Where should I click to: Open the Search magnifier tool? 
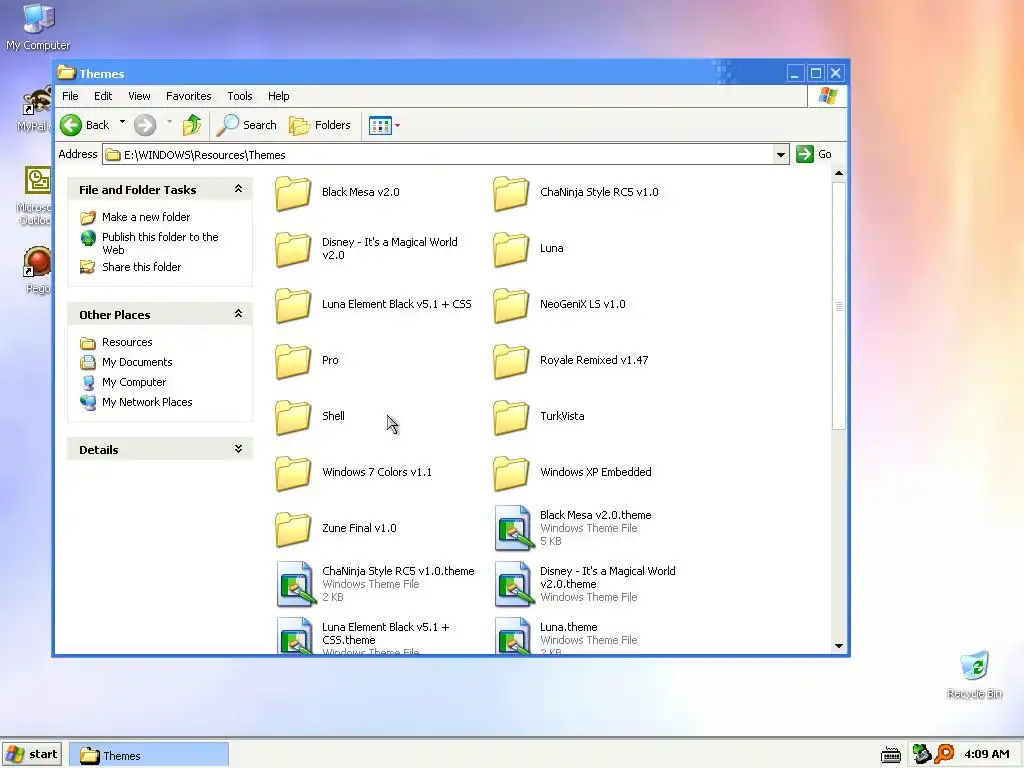[246, 125]
